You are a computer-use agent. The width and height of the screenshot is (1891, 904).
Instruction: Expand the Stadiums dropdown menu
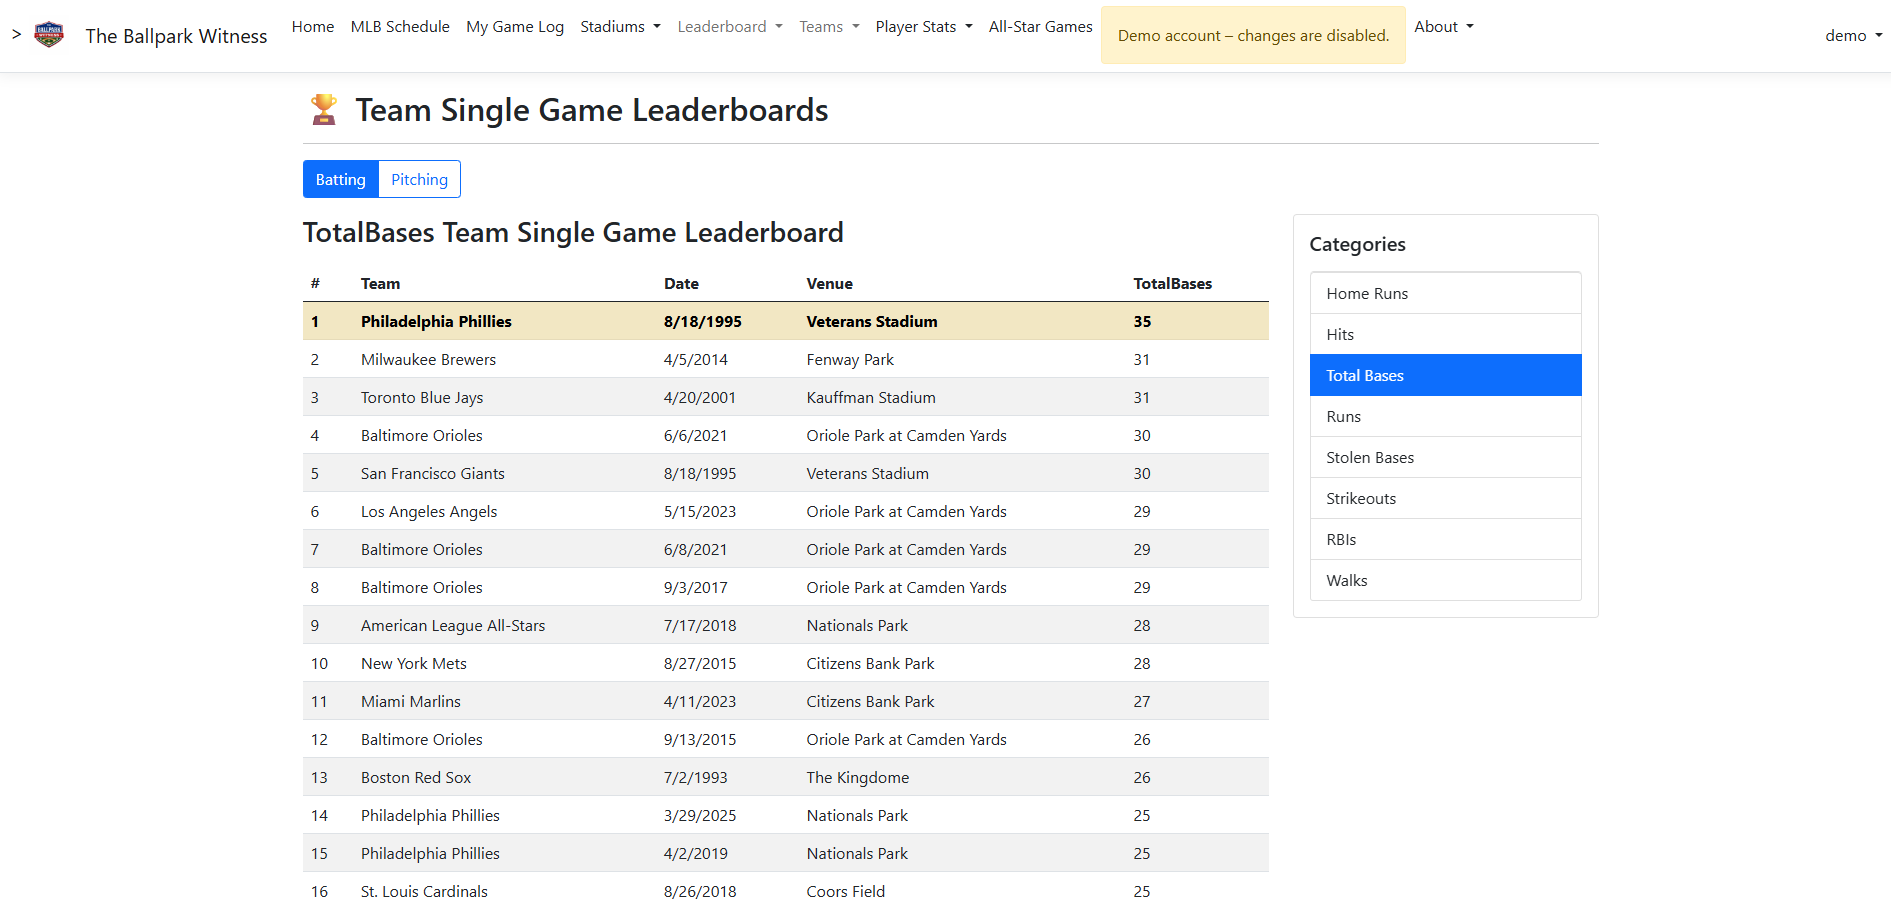click(x=620, y=27)
